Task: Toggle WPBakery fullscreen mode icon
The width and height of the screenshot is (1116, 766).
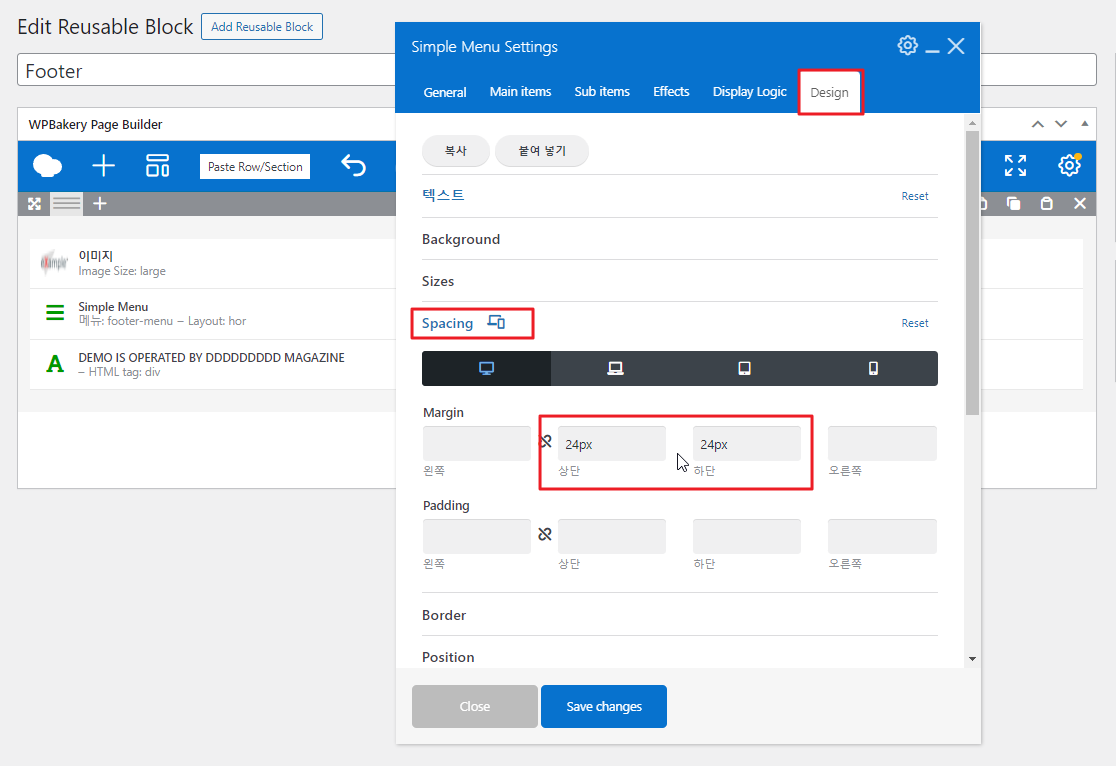Action: (1016, 166)
